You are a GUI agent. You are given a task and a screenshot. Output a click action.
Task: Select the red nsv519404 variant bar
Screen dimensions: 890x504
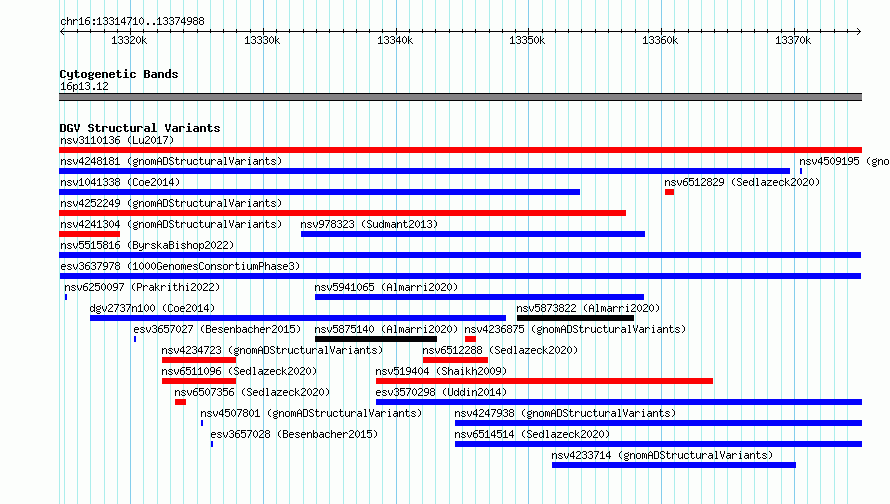544,381
